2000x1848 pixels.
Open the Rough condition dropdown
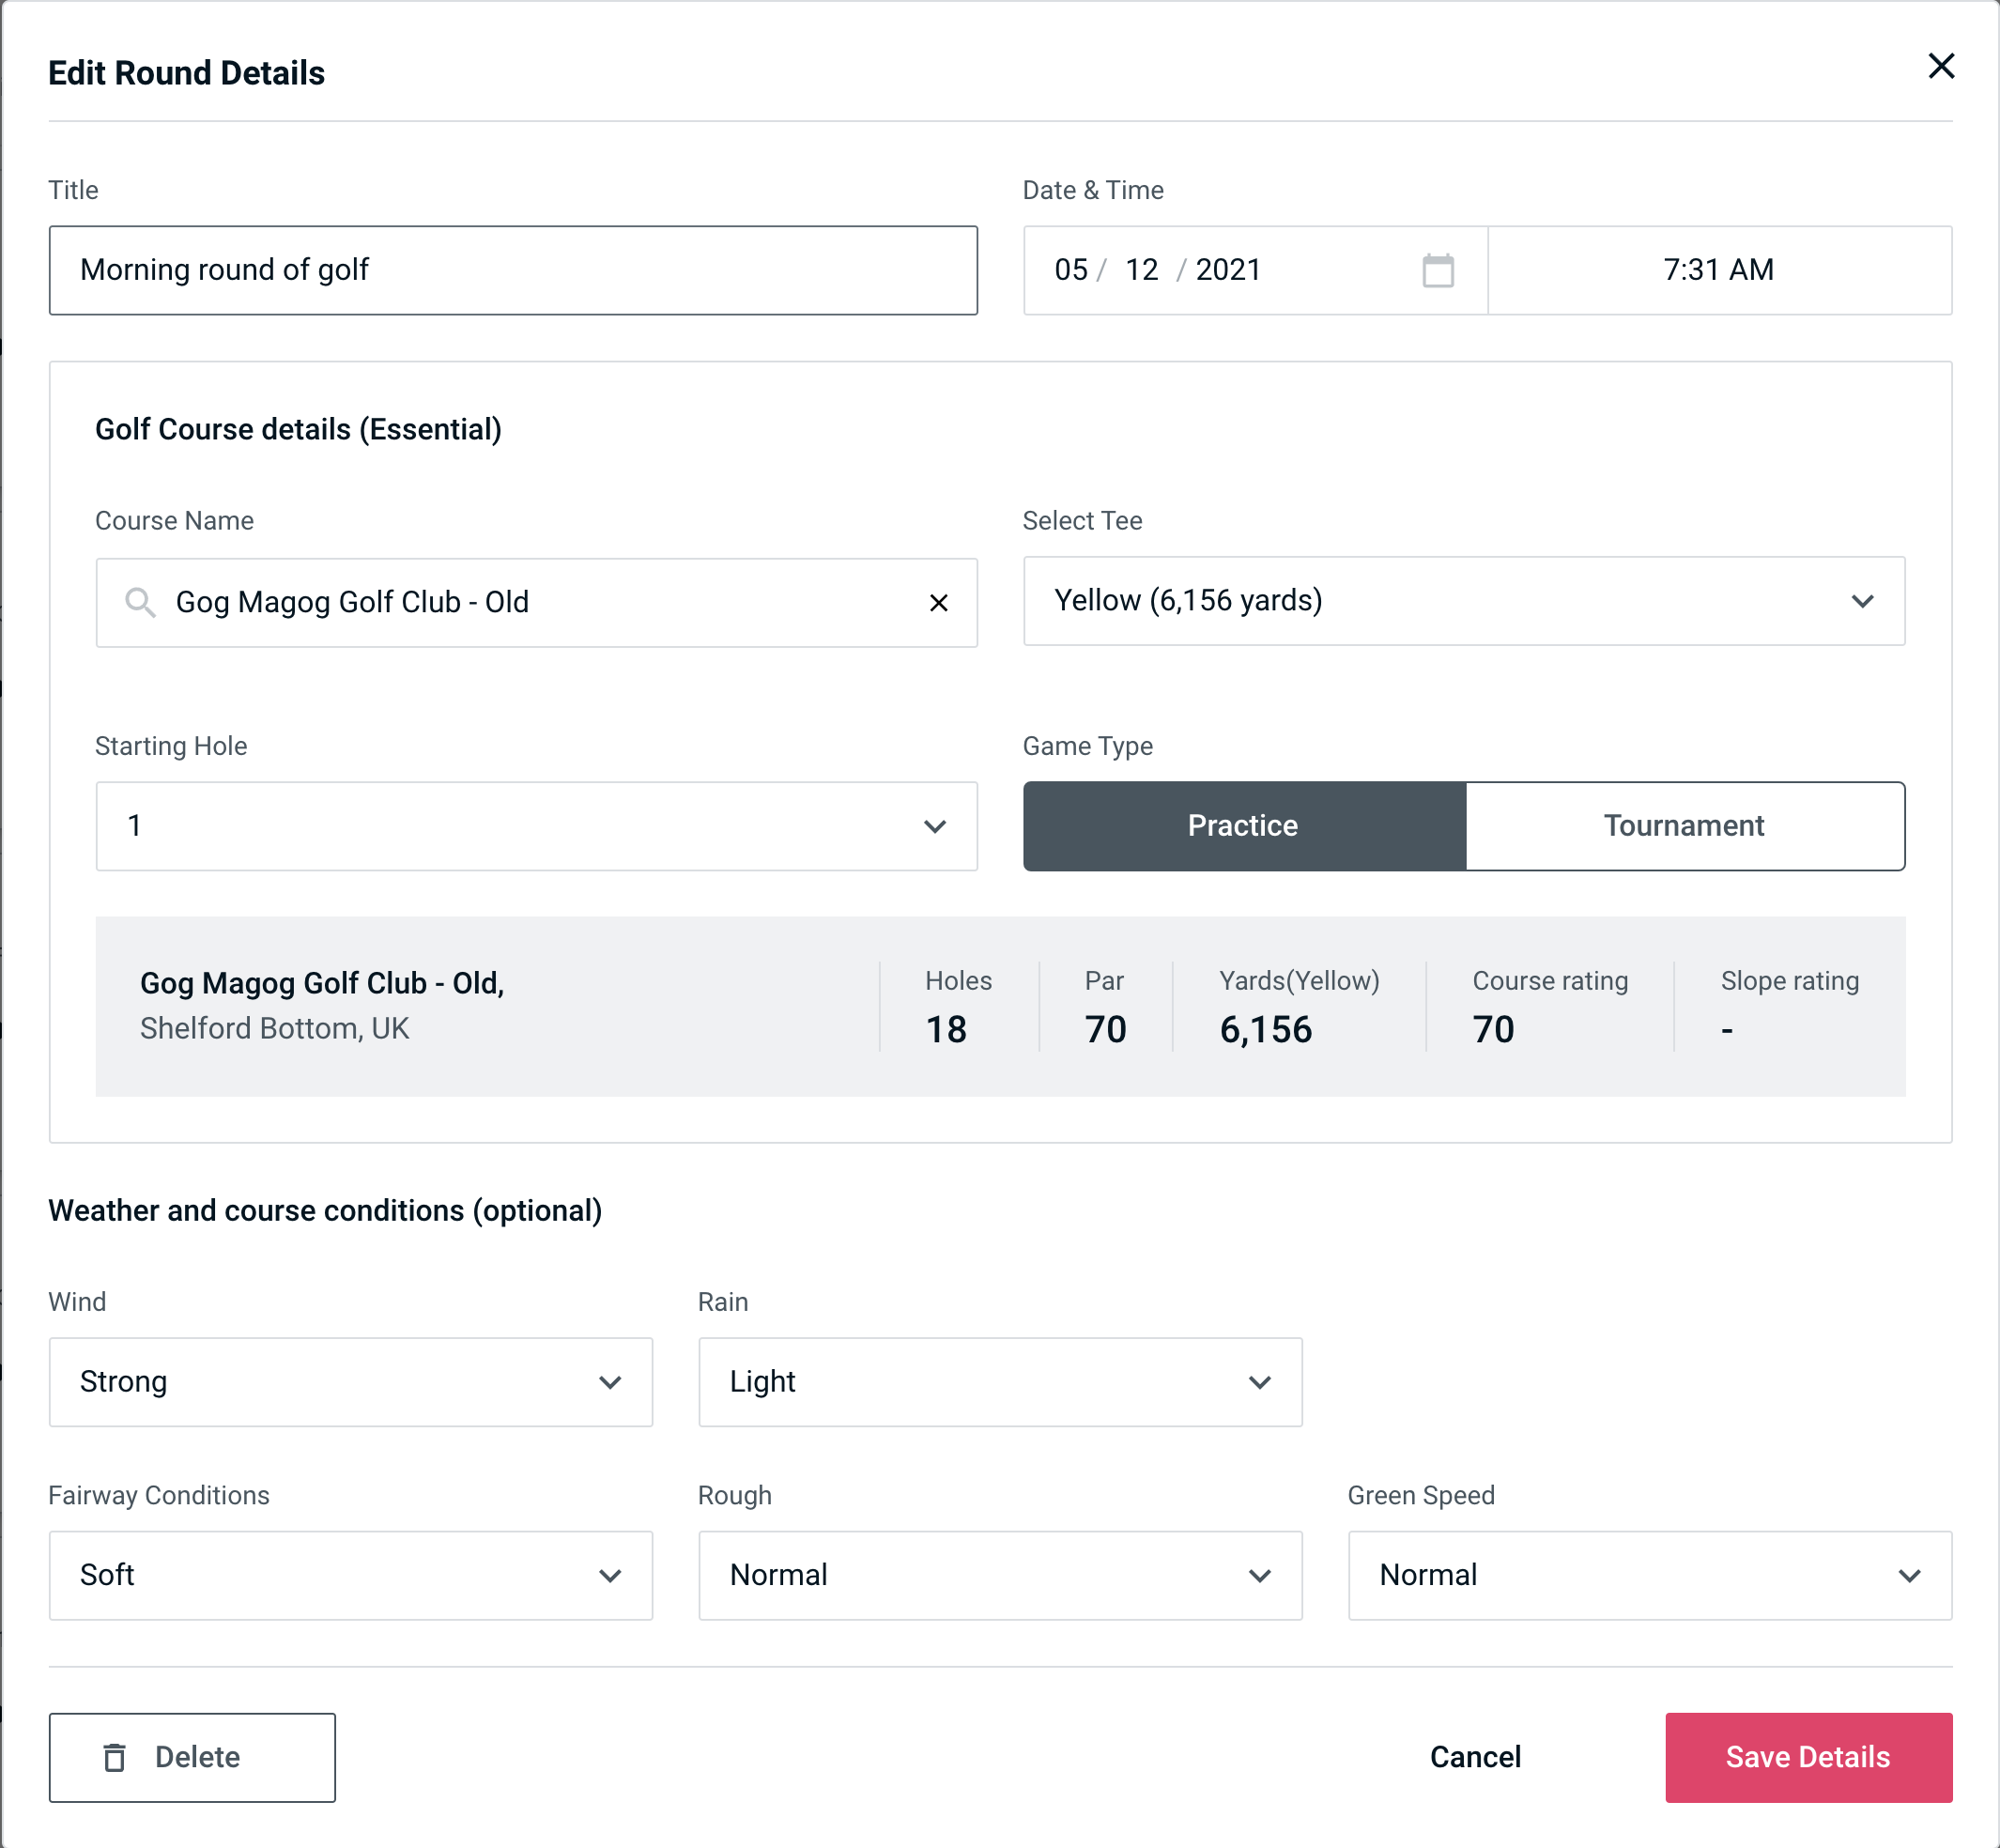click(1000, 1577)
